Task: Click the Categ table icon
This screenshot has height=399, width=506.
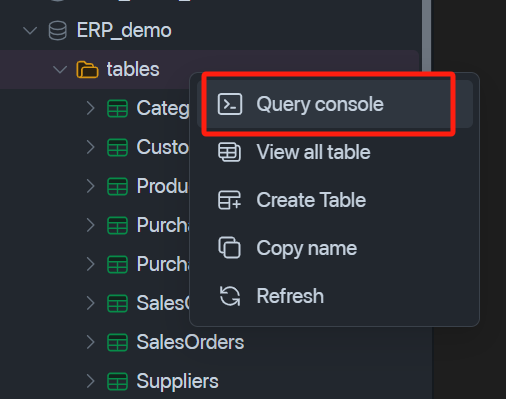Action: point(117,109)
